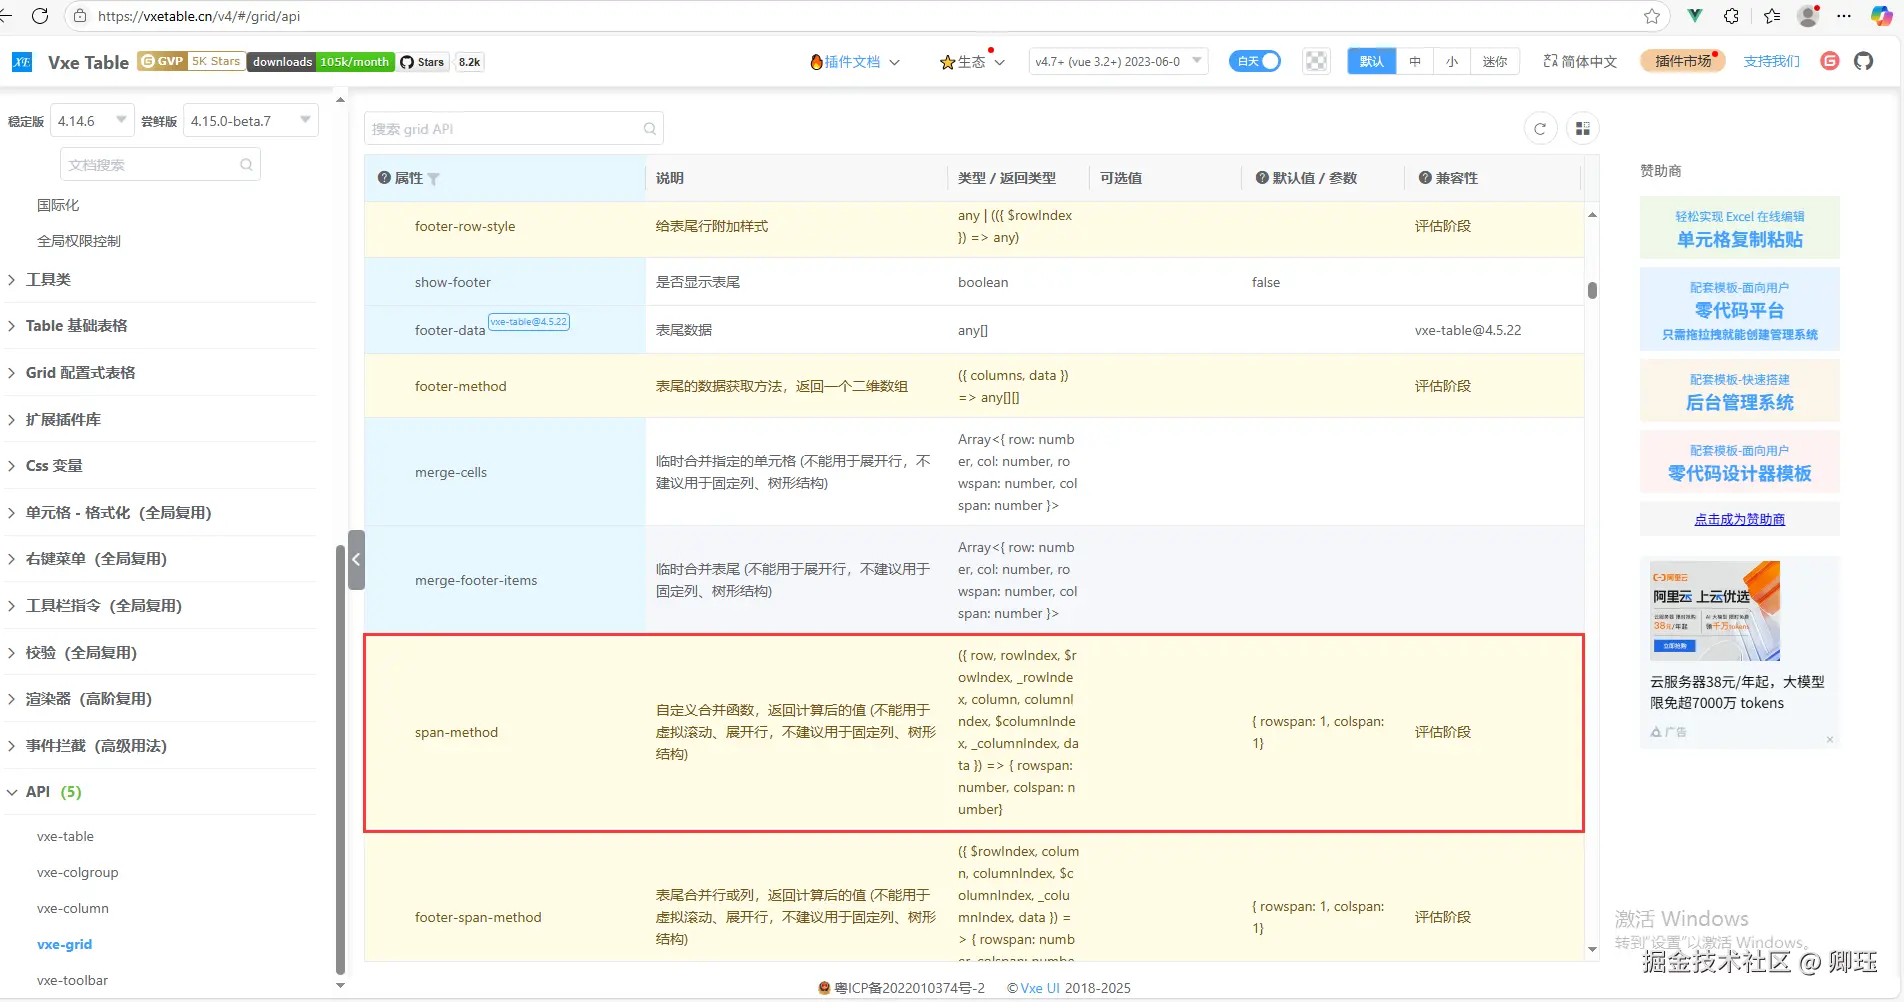Click the help icon beside 属性 header
1904x1002 pixels.
(384, 178)
